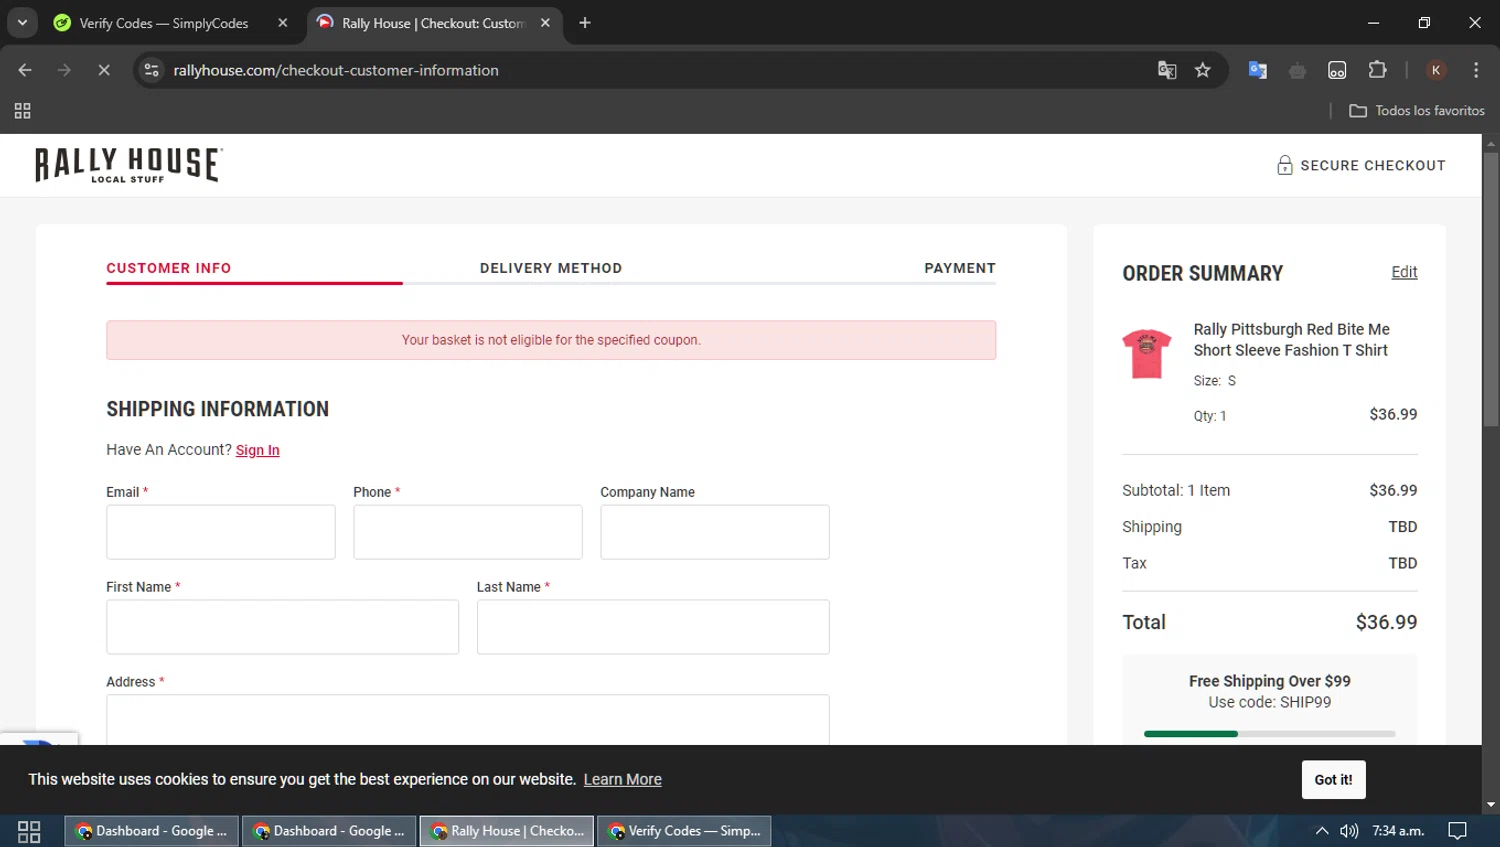Image resolution: width=1500 pixels, height=847 pixels.
Task: Open the Chrome apps grid shortcut
Action: (22, 111)
